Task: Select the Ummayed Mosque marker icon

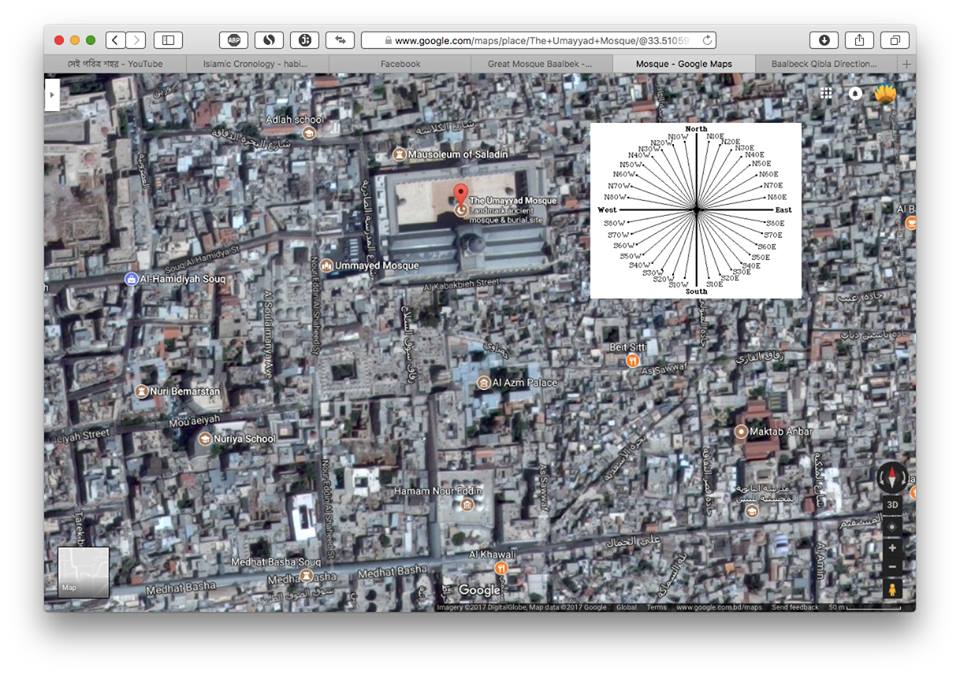Action: pos(326,266)
